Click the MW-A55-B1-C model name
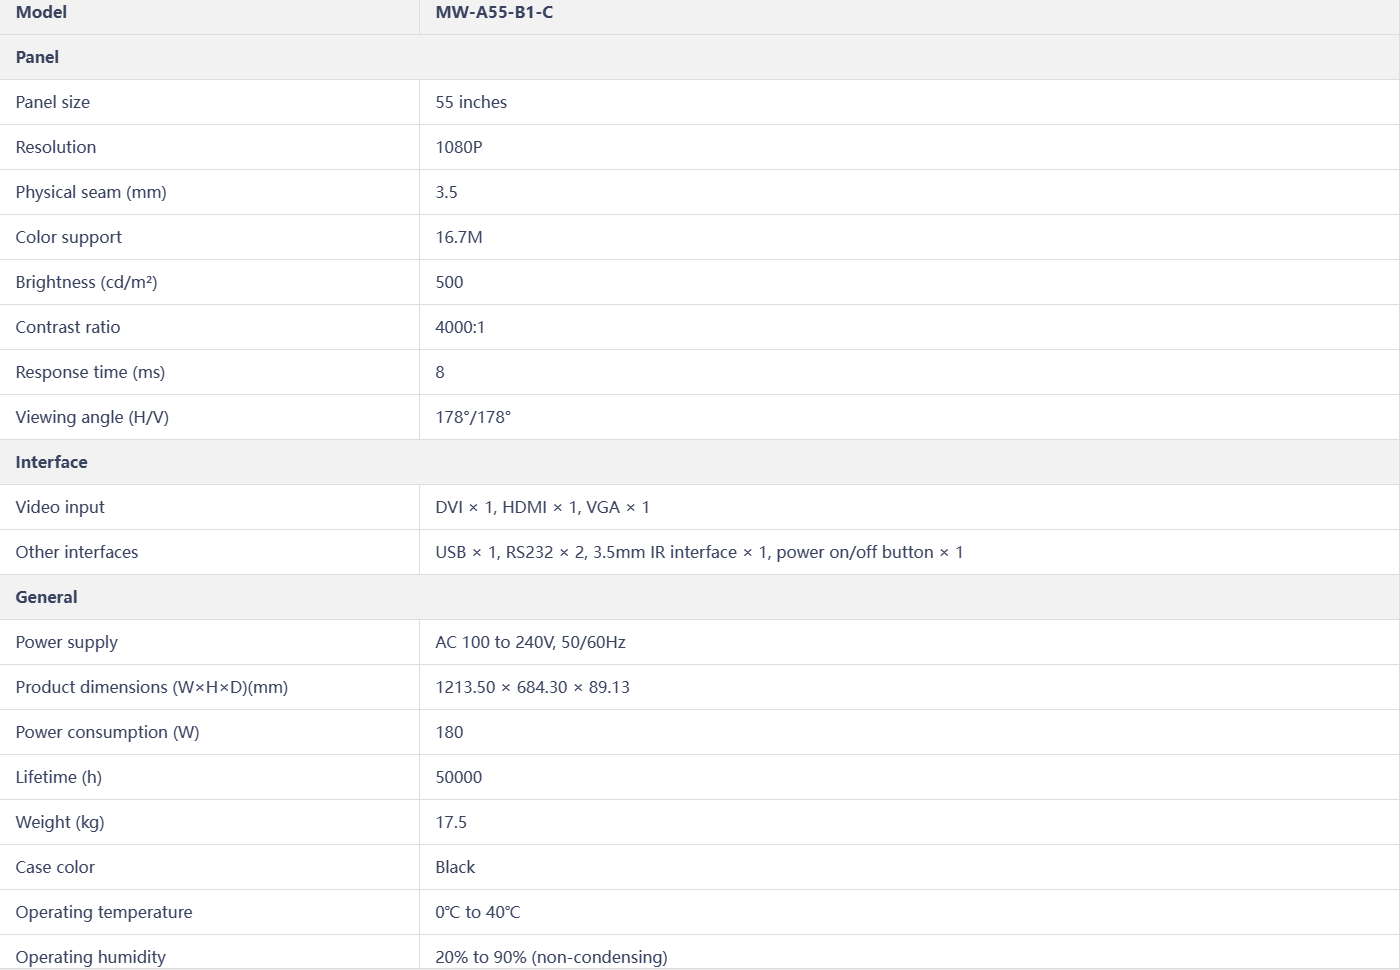Image resolution: width=1400 pixels, height=970 pixels. pyautogui.click(x=494, y=13)
